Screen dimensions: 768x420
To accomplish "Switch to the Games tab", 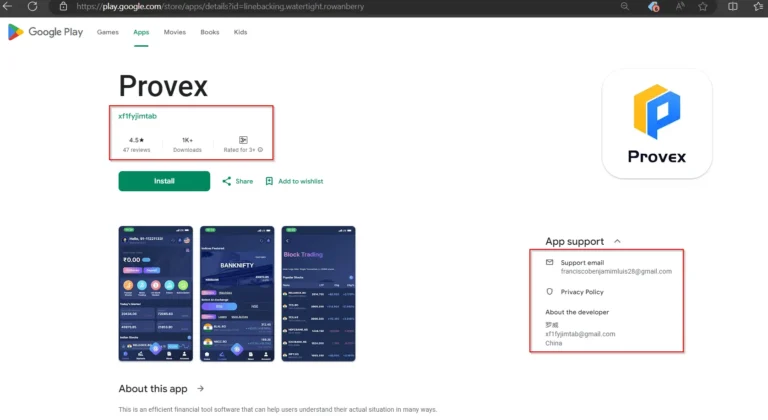I will click(x=108, y=32).
